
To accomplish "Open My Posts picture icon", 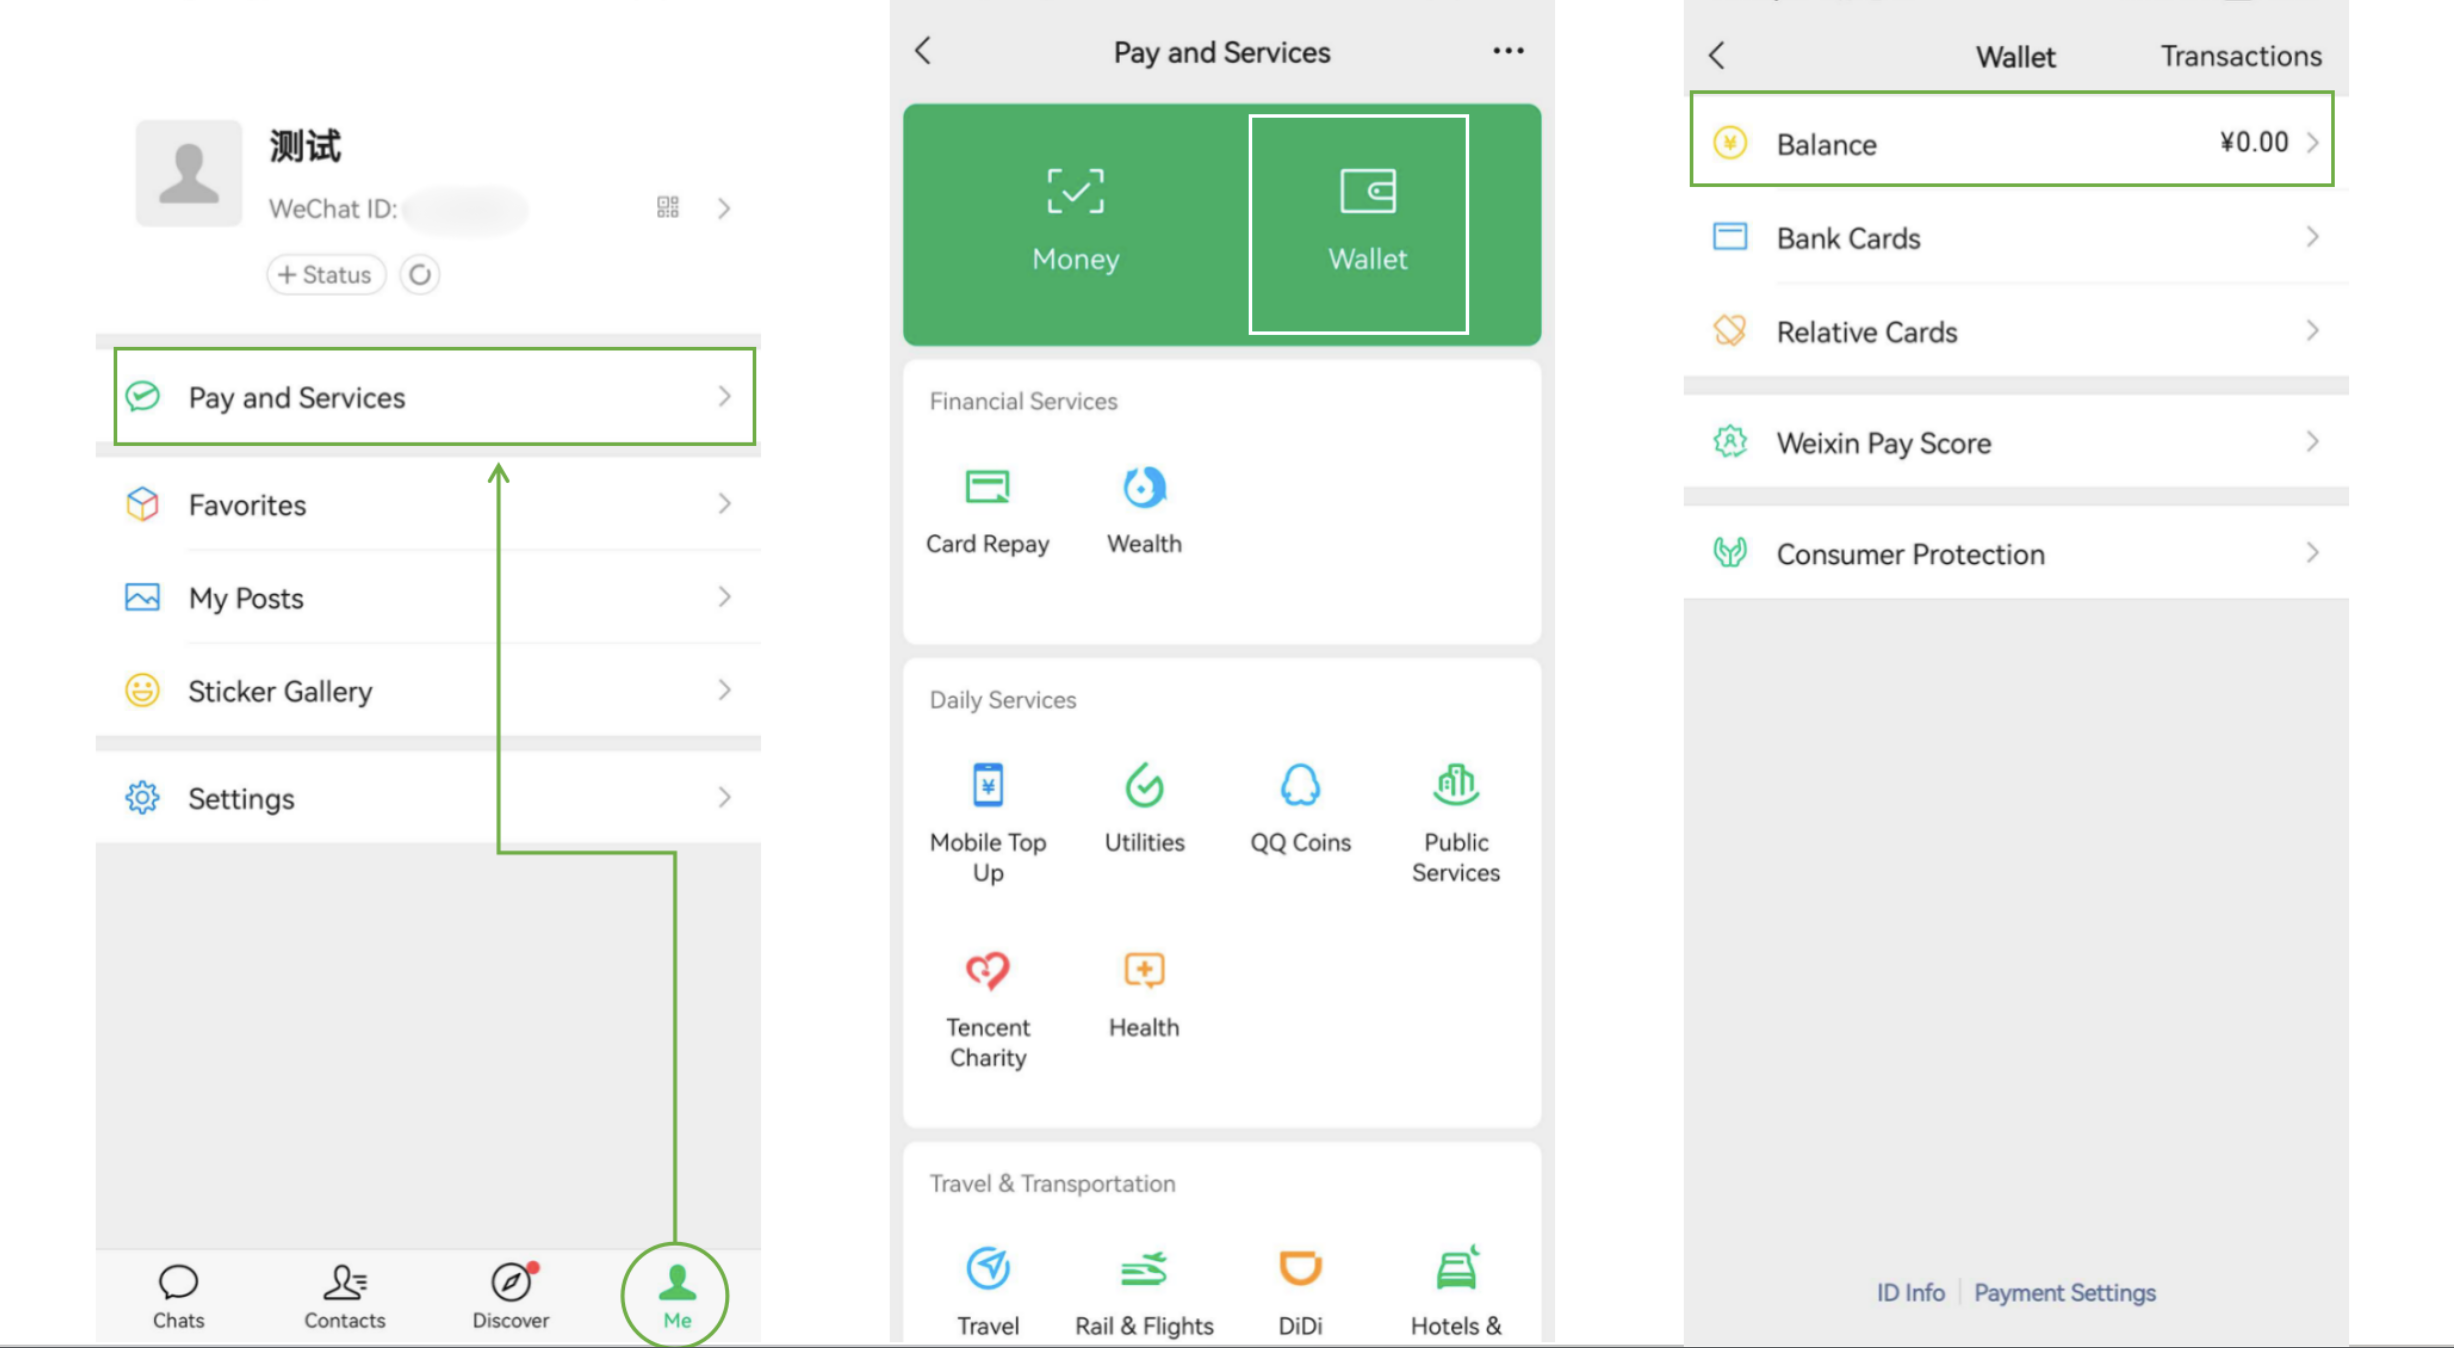I will pos(142,597).
